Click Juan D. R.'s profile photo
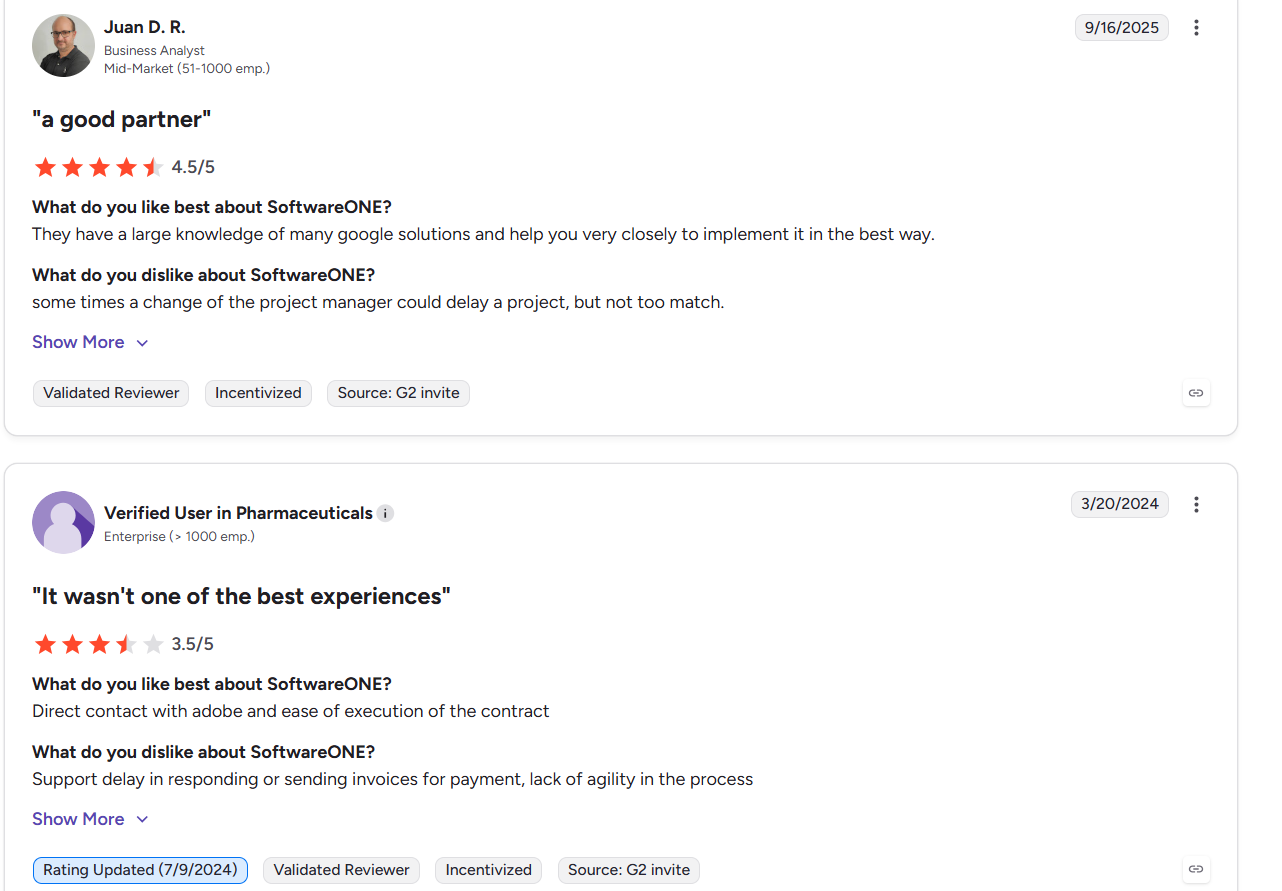This screenshot has width=1282, height=891. pos(63,45)
